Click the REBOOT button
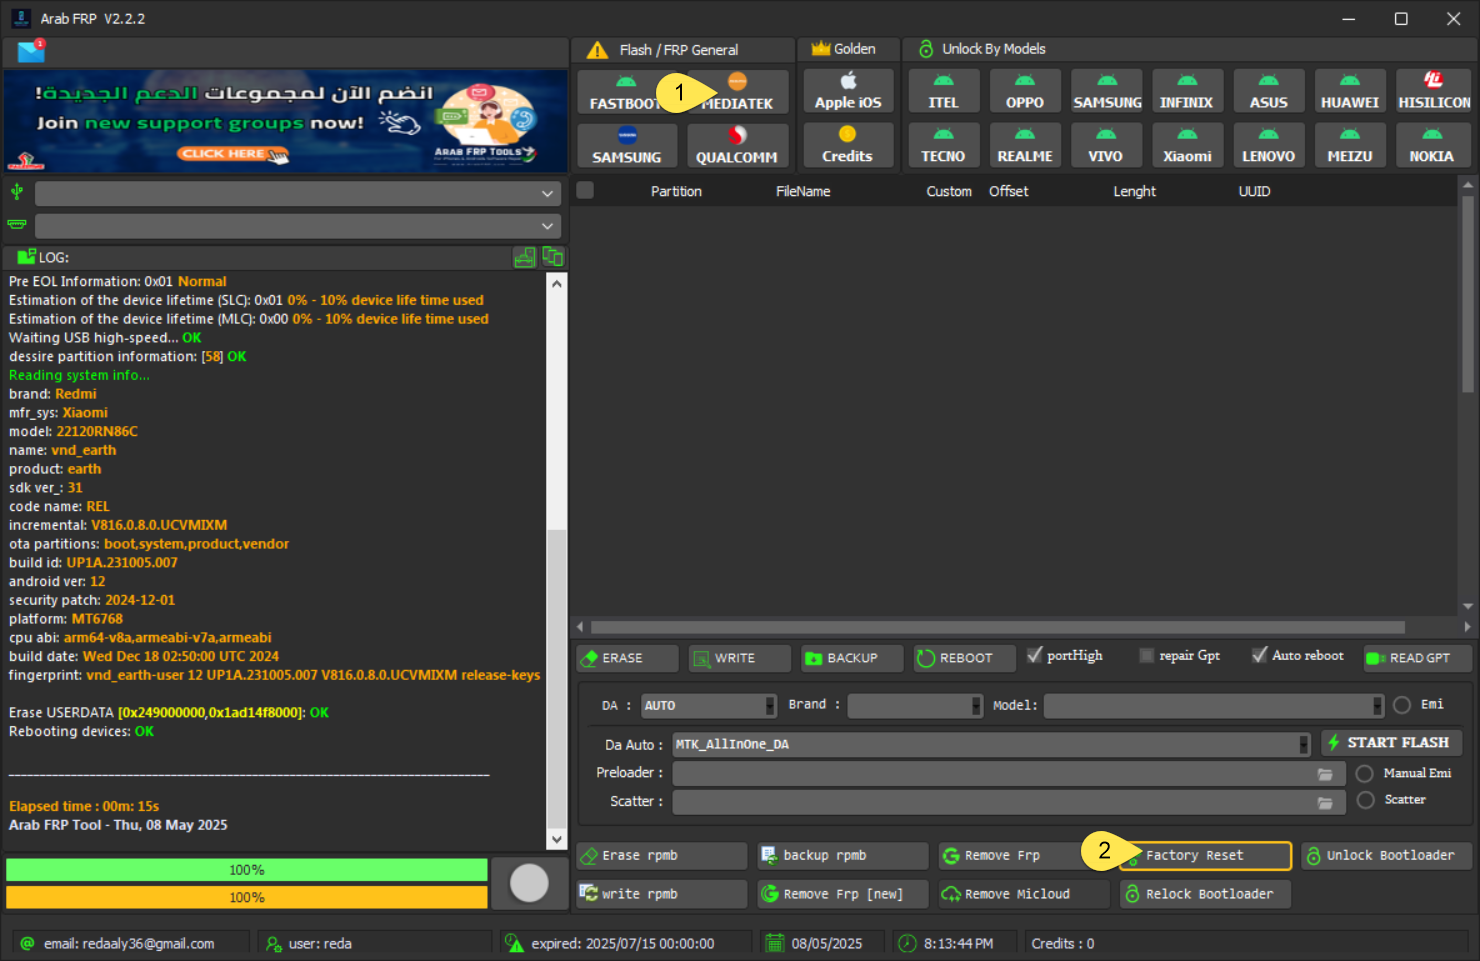Viewport: 1480px width, 961px height. (x=965, y=658)
